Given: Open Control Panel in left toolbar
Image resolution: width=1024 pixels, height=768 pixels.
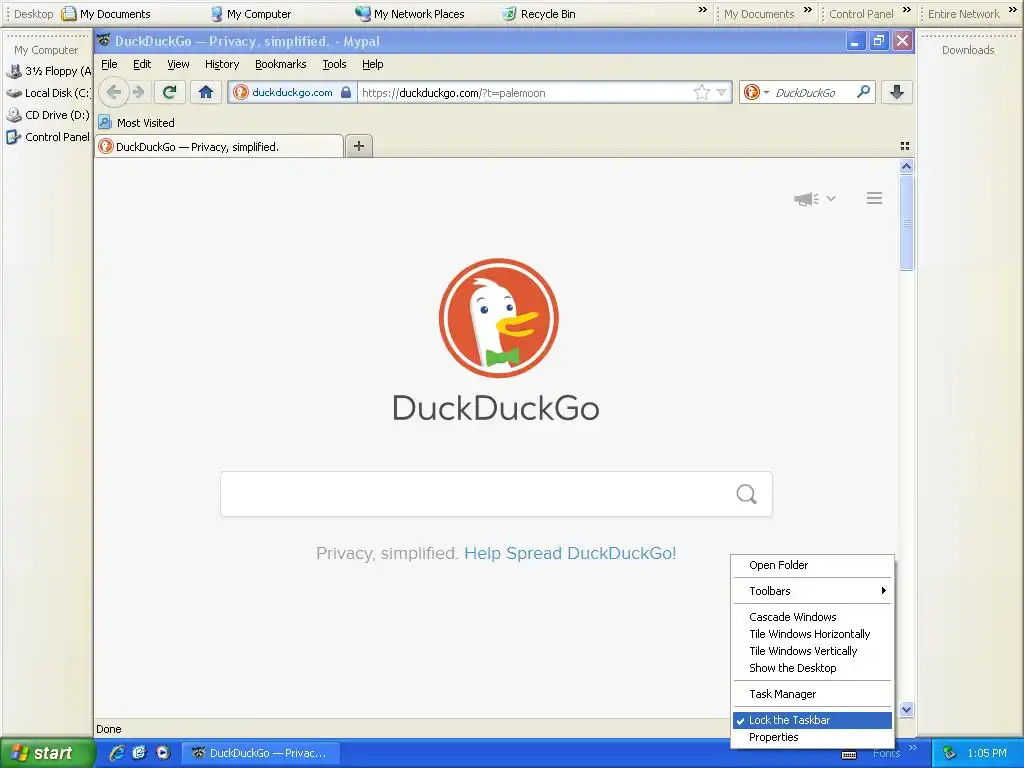Looking at the screenshot, I should (48, 137).
